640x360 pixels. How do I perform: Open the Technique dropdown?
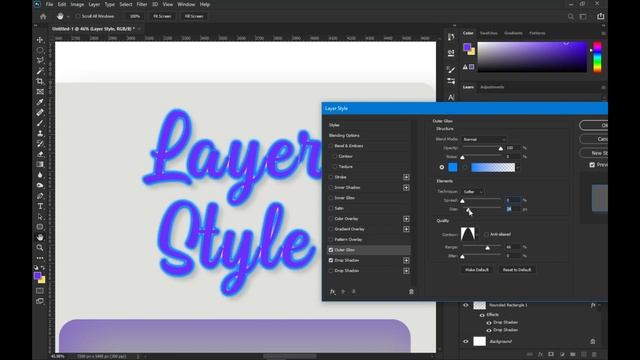pyautogui.click(x=473, y=192)
